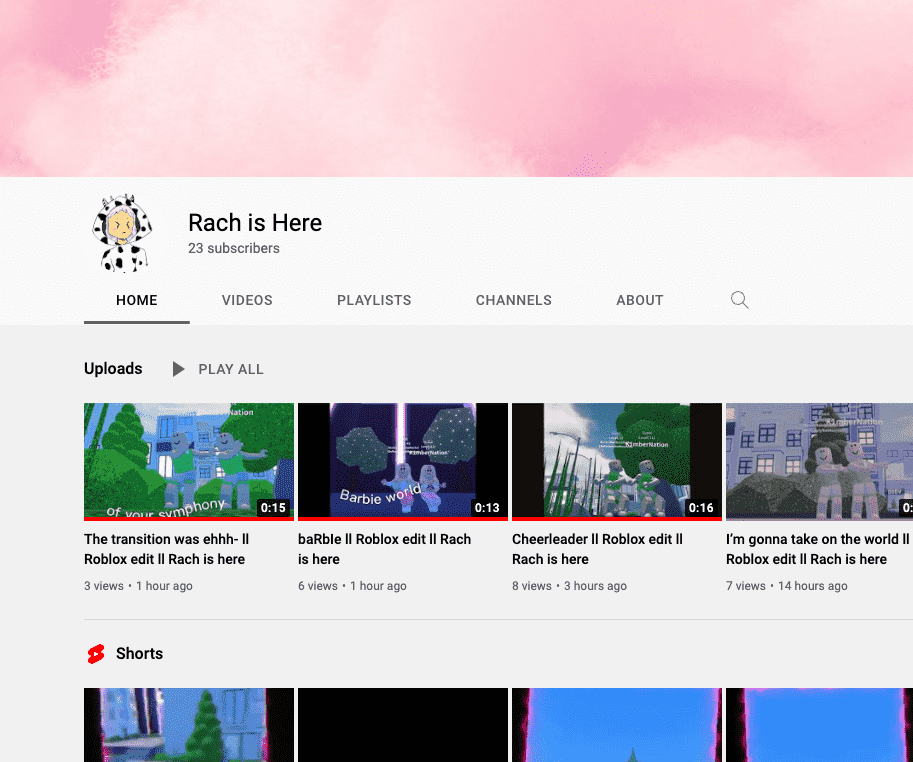
Task: Click the all-black second Shorts thumbnail
Action: coord(403,725)
